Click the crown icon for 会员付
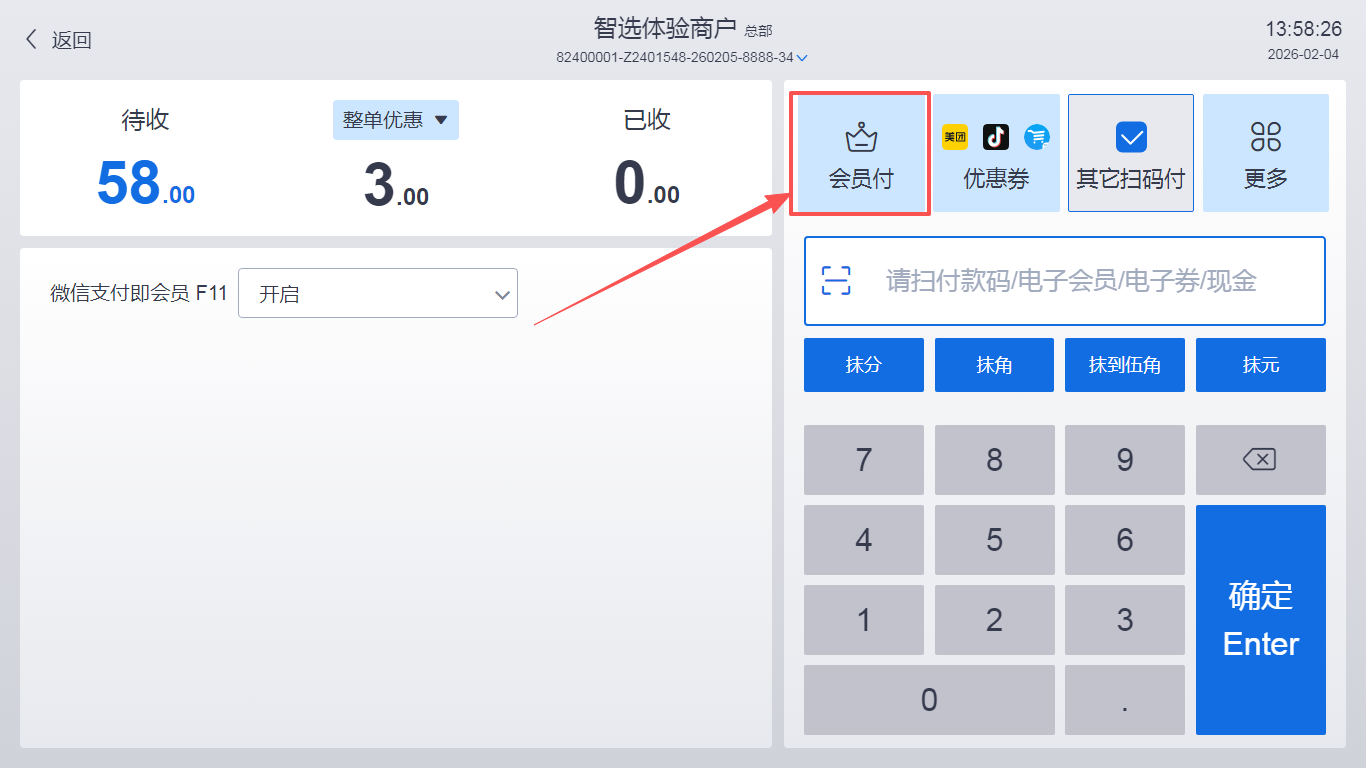 click(x=861, y=137)
